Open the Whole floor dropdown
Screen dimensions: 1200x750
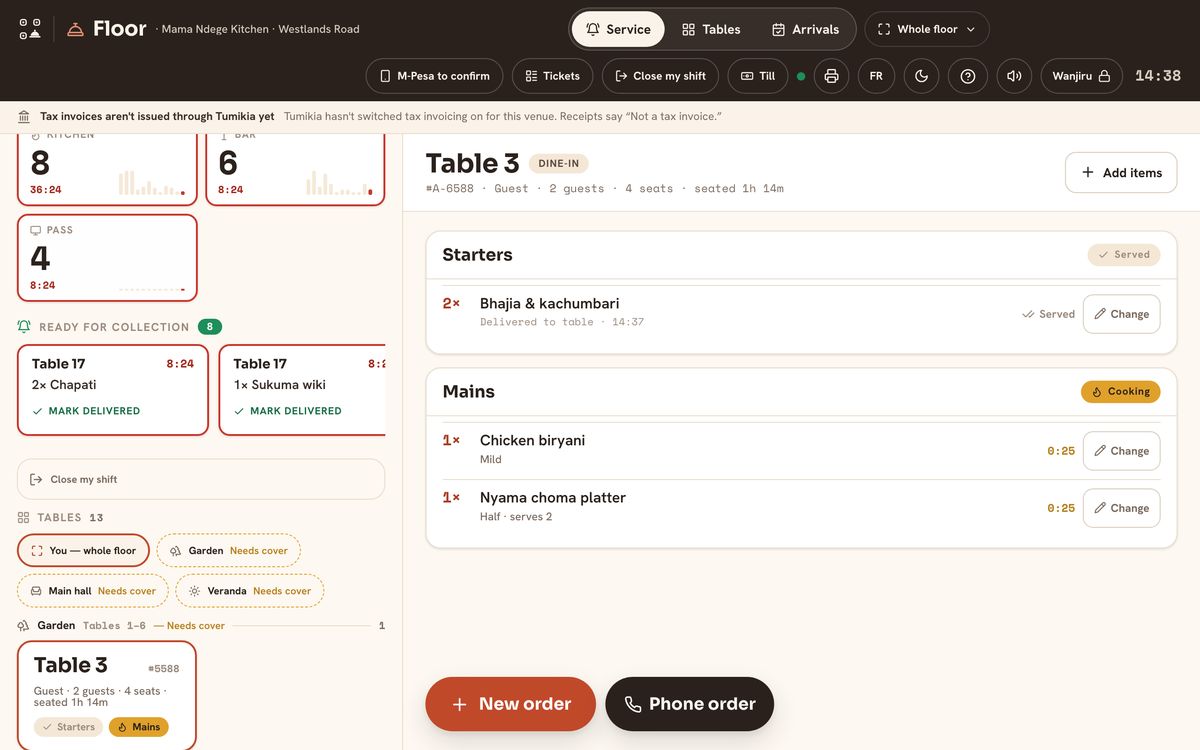point(927,29)
